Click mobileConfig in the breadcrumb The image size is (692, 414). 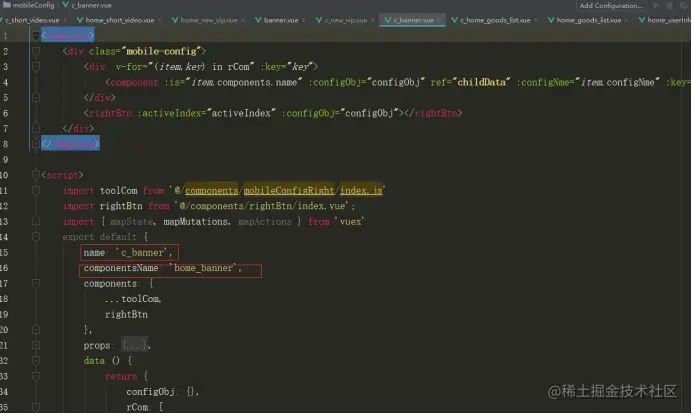click(x=33, y=5)
